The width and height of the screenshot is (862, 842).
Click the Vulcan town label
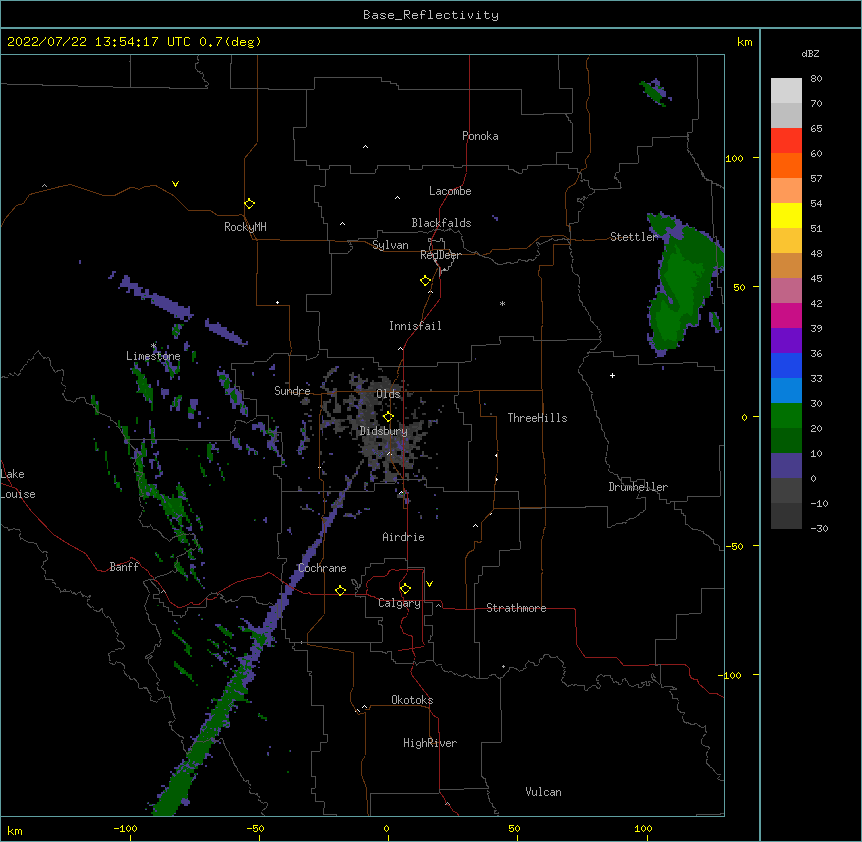point(543,792)
